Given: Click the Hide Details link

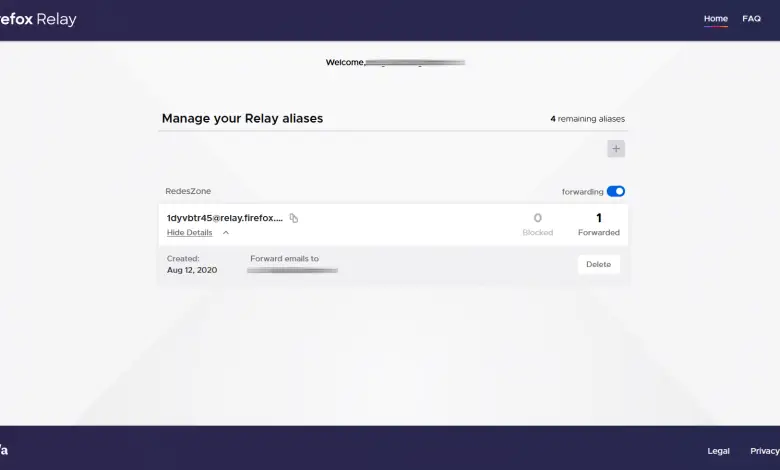Looking at the screenshot, I should coord(190,232).
